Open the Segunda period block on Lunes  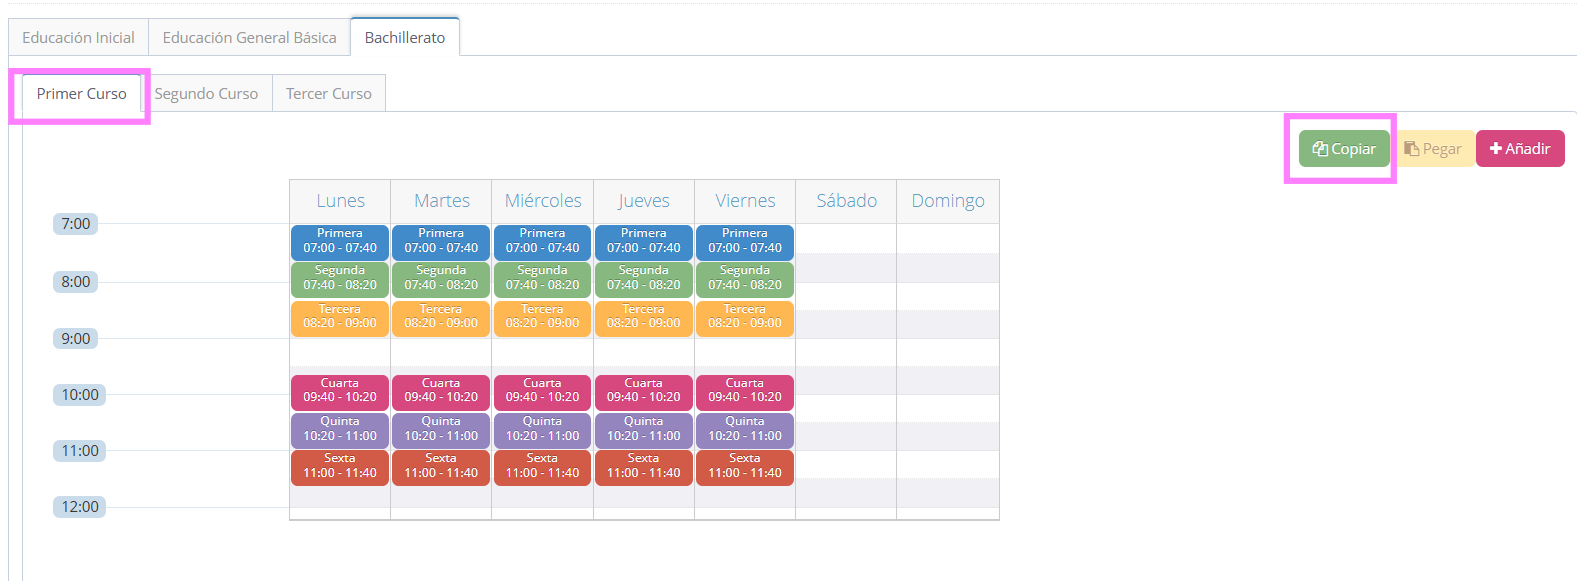(x=340, y=279)
